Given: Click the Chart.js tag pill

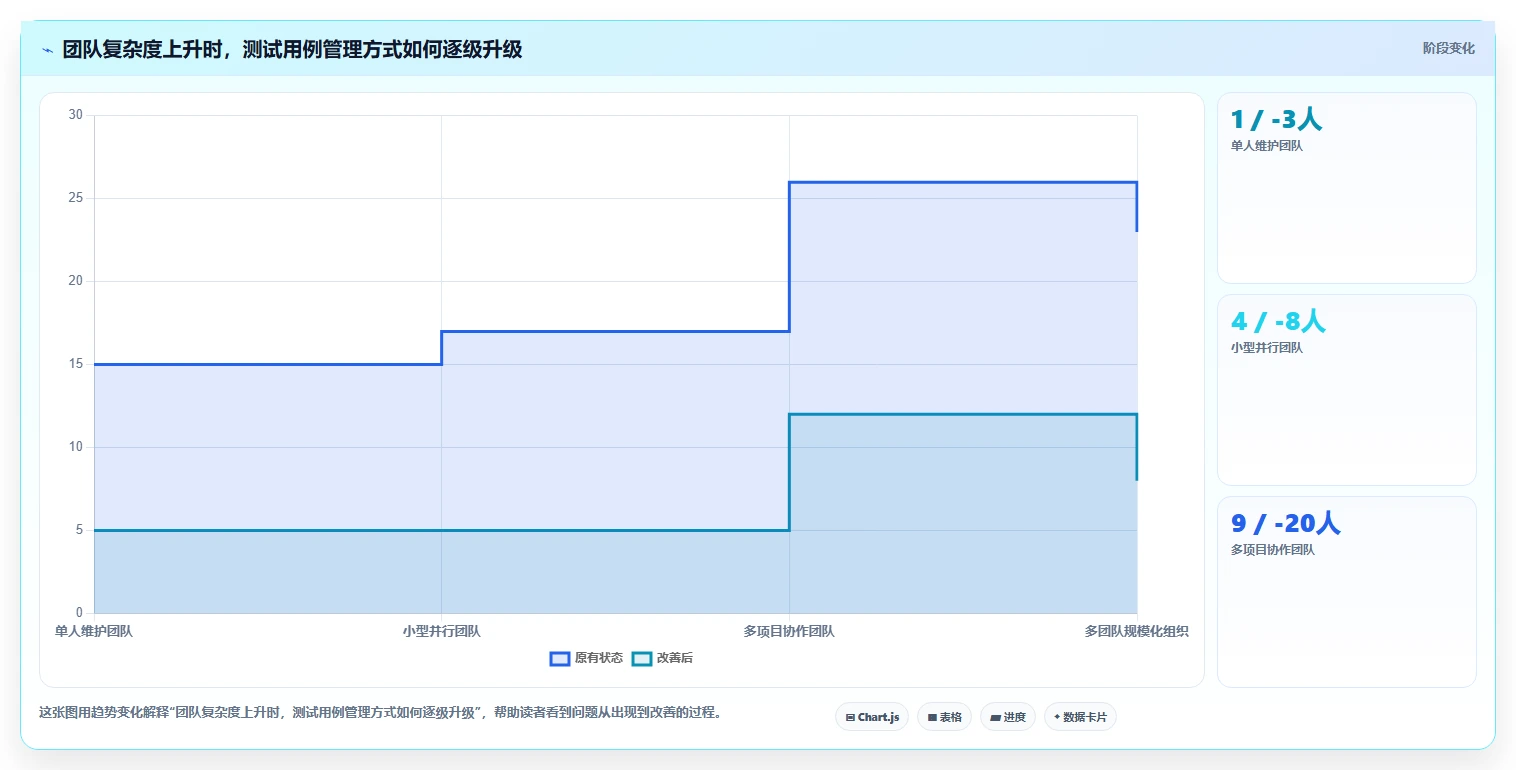Looking at the screenshot, I should tap(872, 717).
